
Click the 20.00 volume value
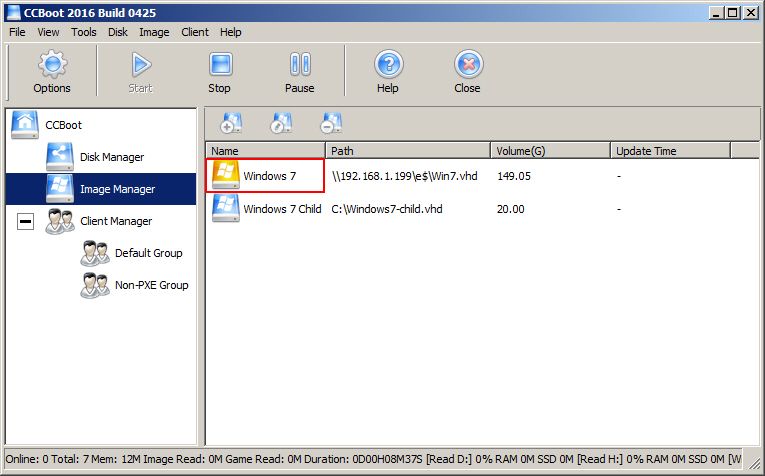[511, 209]
